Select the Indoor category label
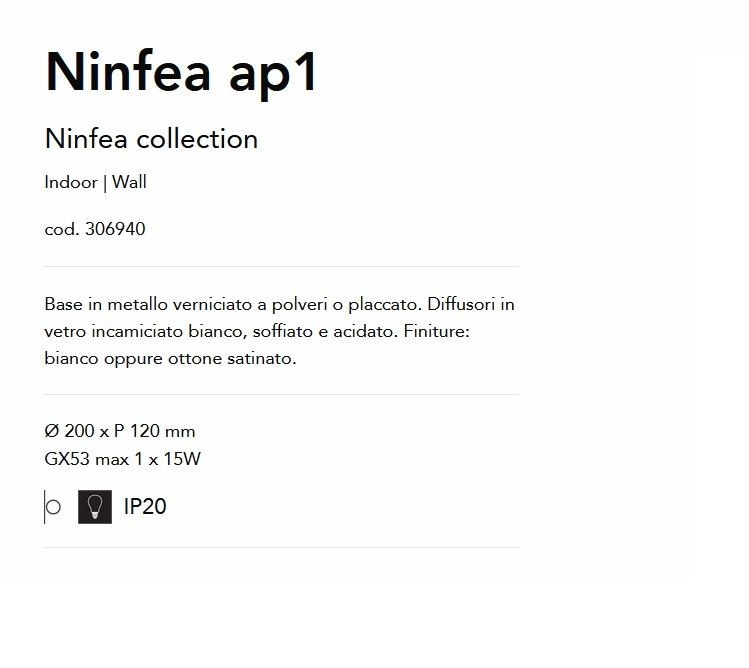The height and width of the screenshot is (668, 749). (71, 183)
